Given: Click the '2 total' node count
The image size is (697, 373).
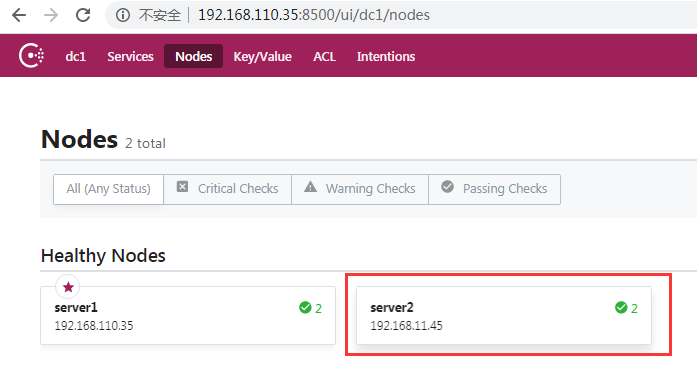Looking at the screenshot, I should (x=145, y=143).
